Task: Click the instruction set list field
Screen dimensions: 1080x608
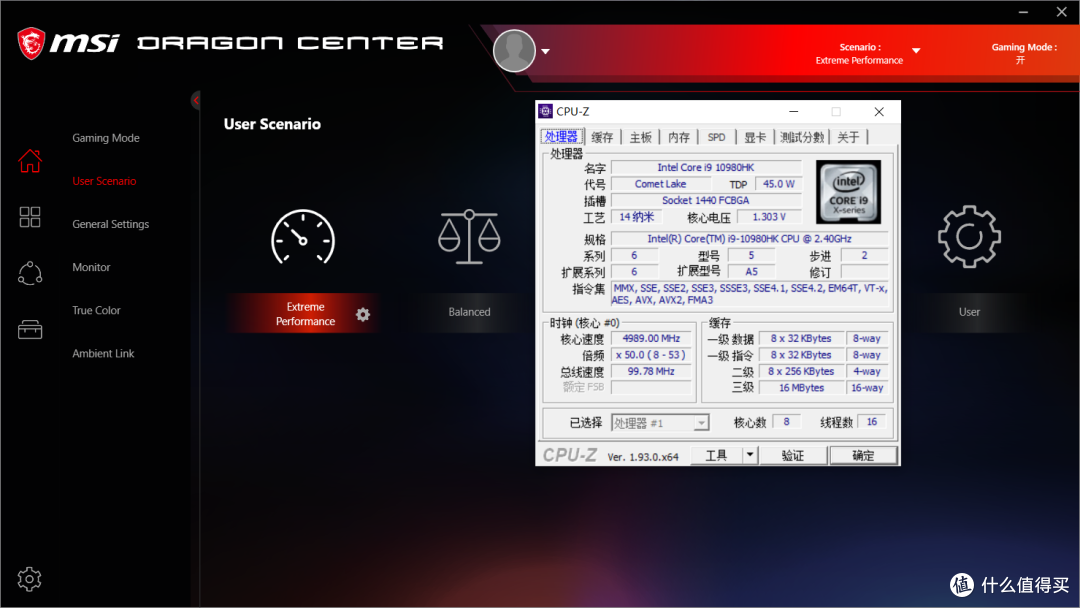Action: click(750, 294)
